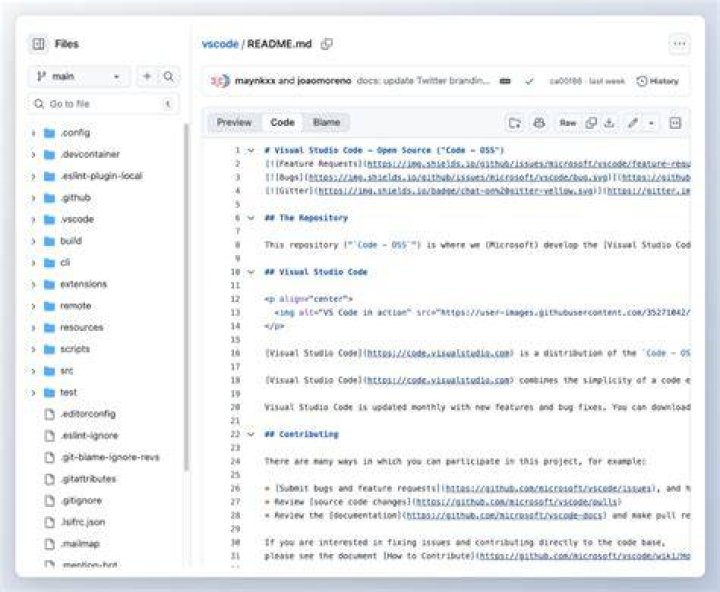Open the resources folder
The image size is (720, 592).
tap(82, 327)
